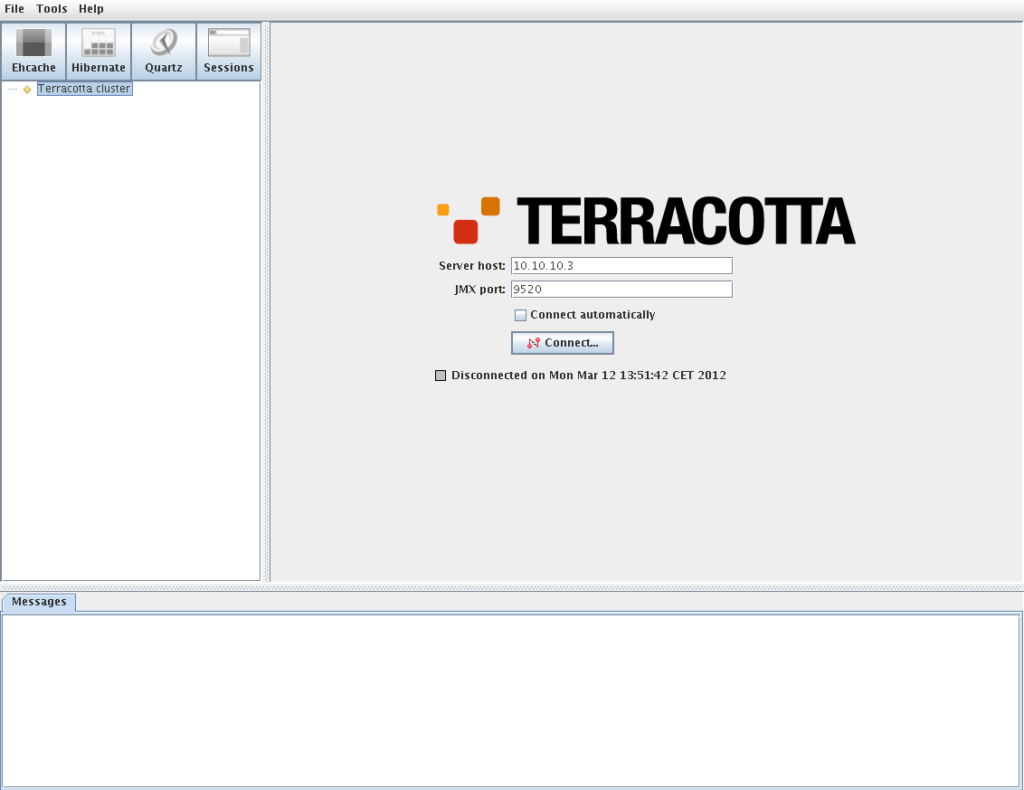Click the gray disconnected status indicator
The image size is (1024, 790).
441,375
